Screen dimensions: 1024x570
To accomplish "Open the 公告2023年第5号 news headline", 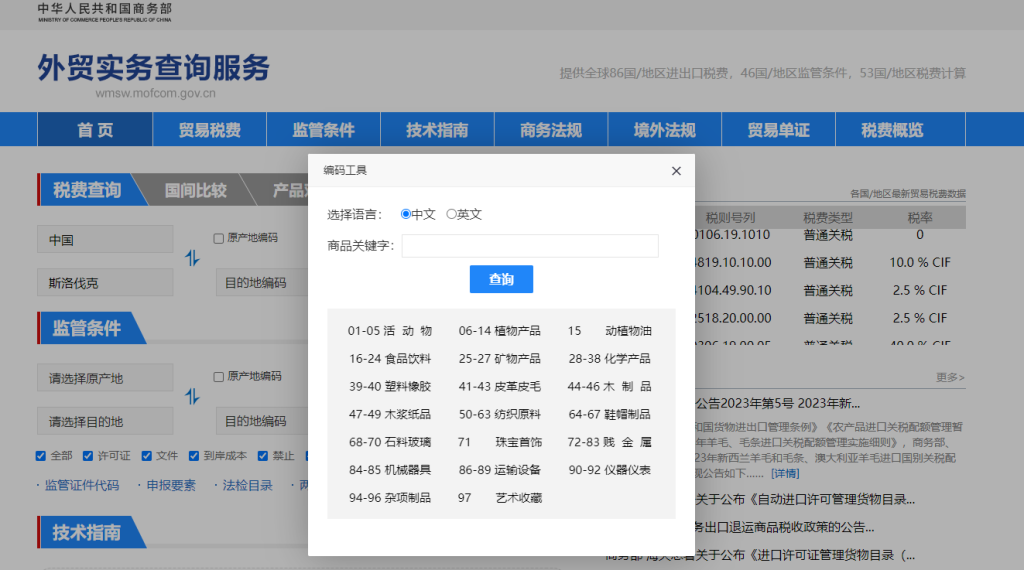I will 778,404.
